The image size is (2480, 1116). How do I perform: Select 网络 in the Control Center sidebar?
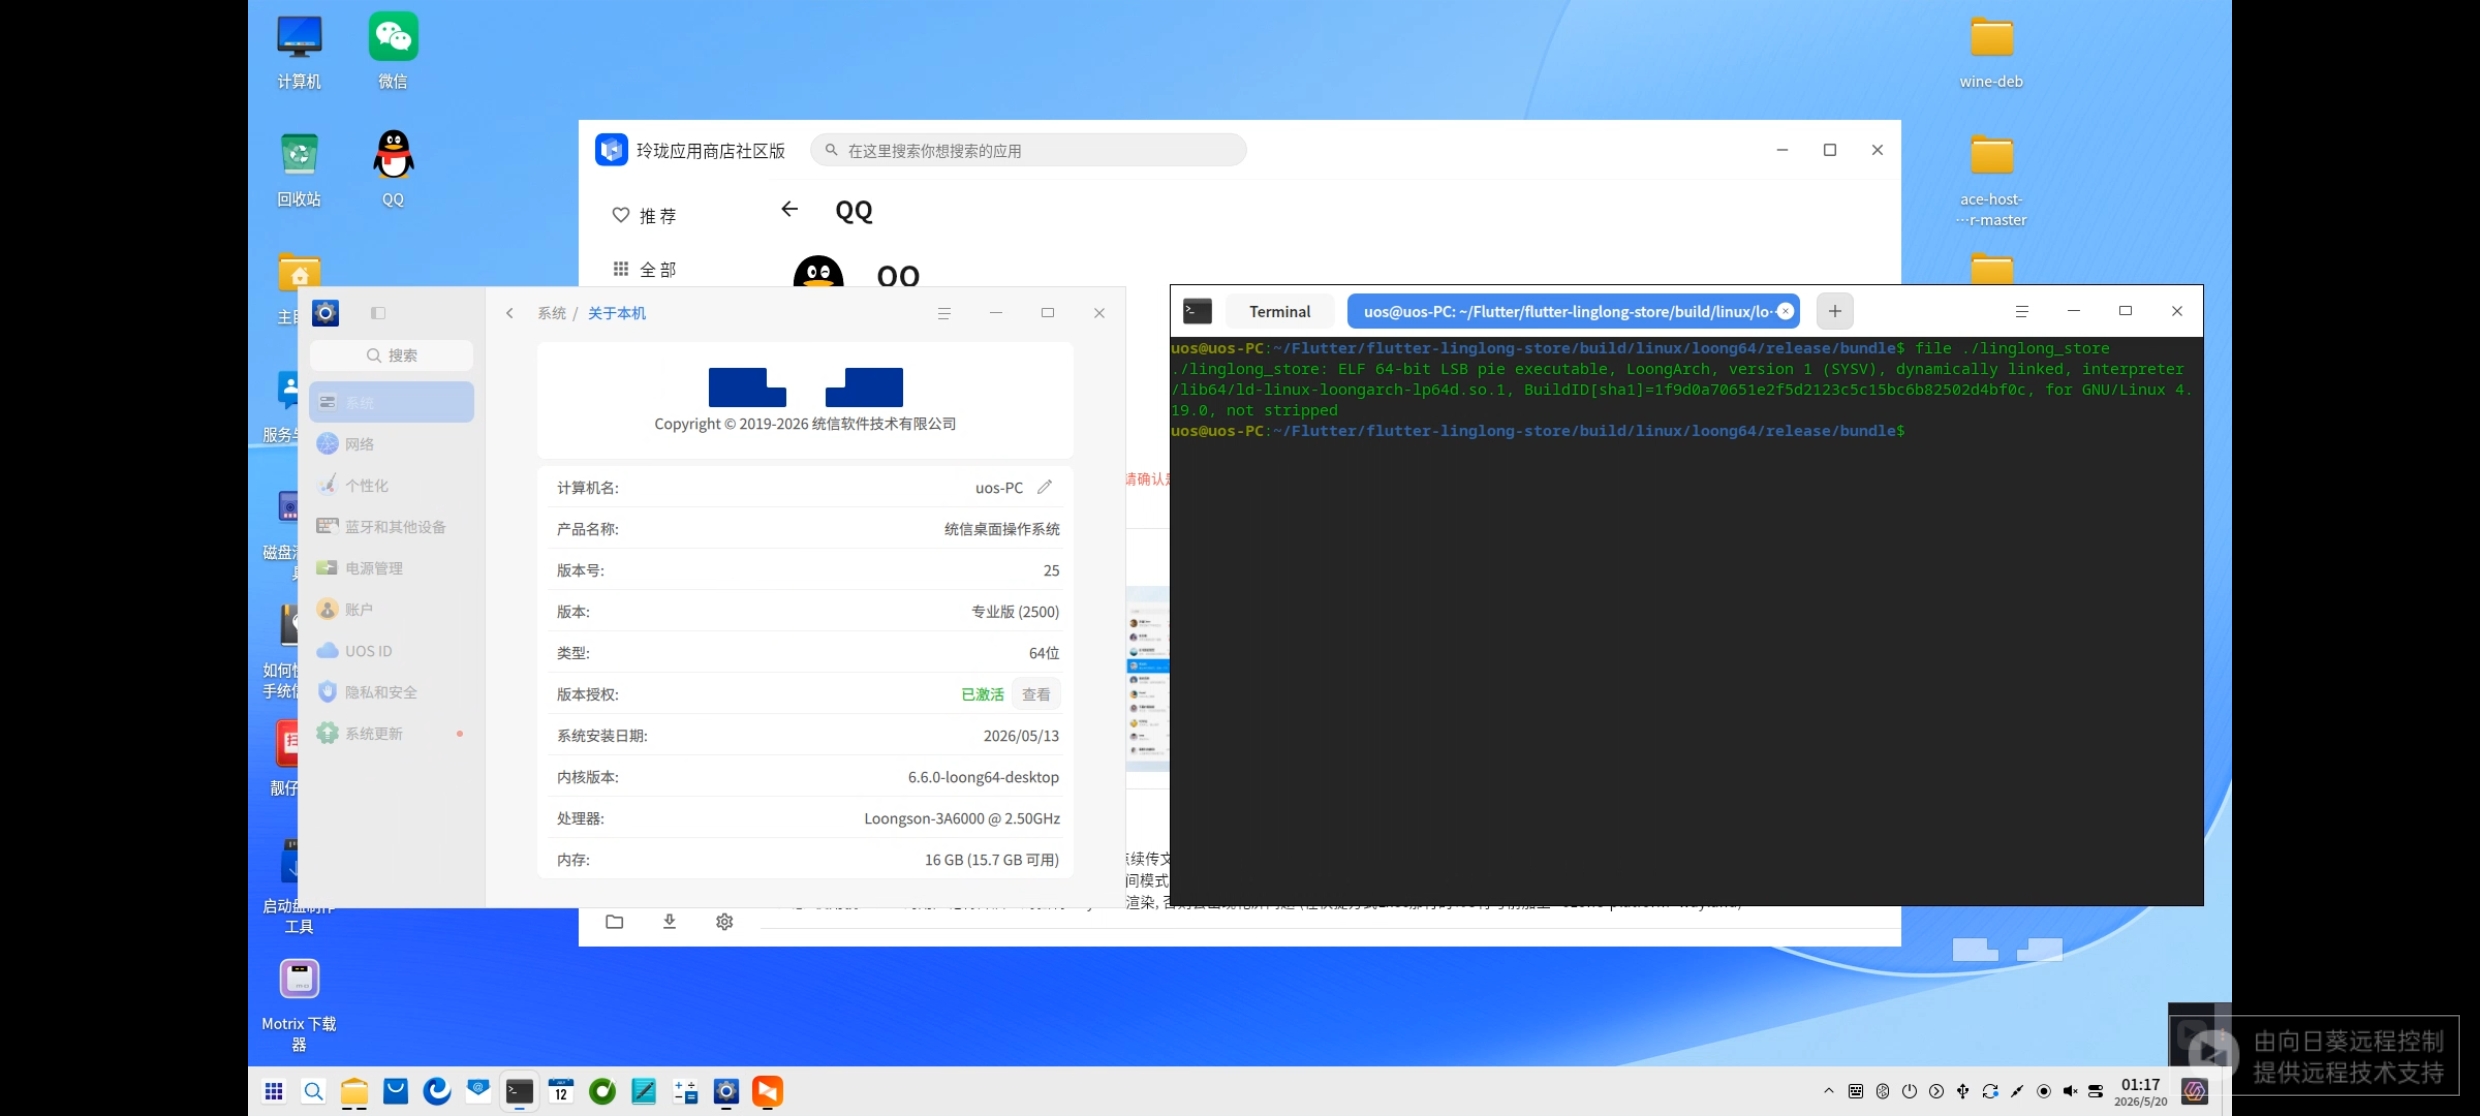click(x=392, y=443)
